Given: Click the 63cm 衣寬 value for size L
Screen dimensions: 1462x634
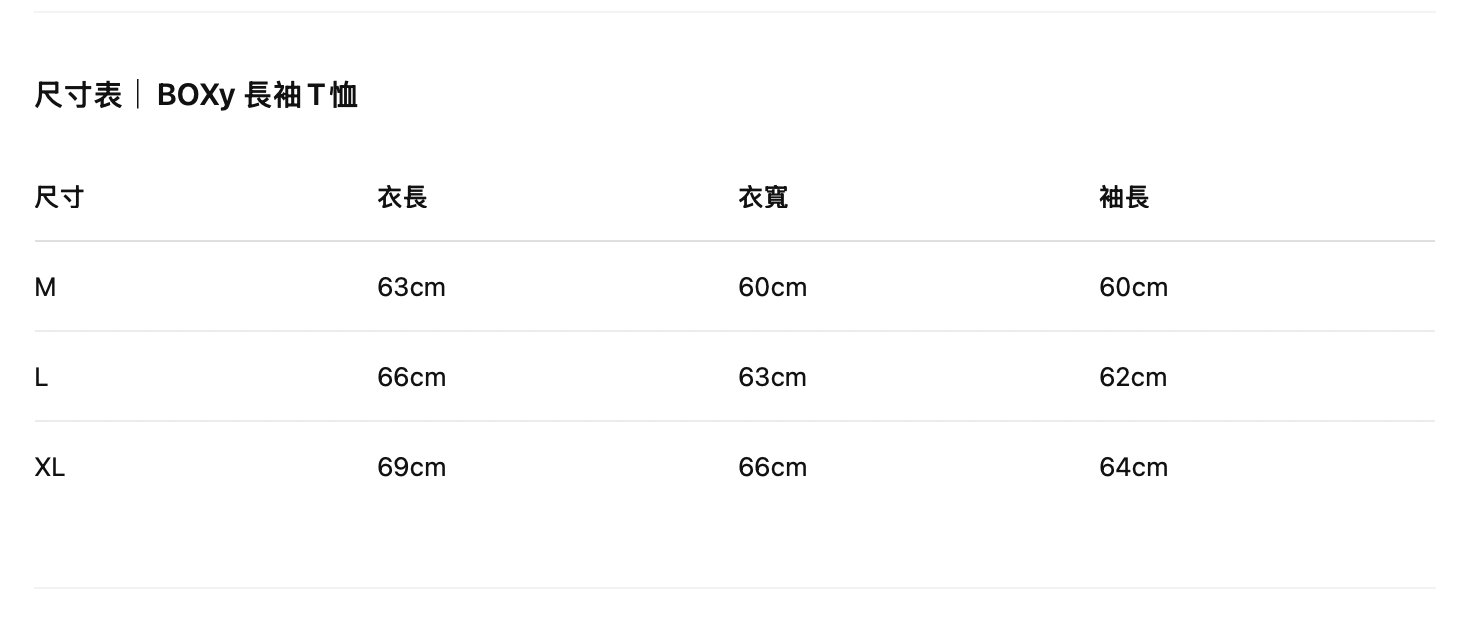Looking at the screenshot, I should click(772, 377).
